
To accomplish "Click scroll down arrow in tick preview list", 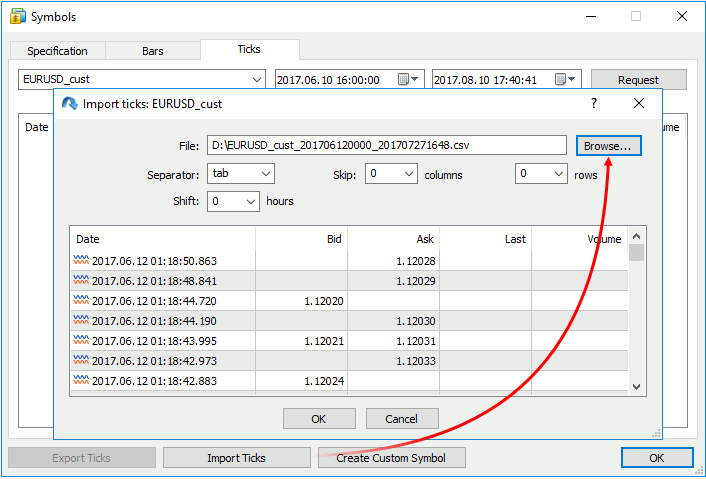I will pyautogui.click(x=636, y=386).
